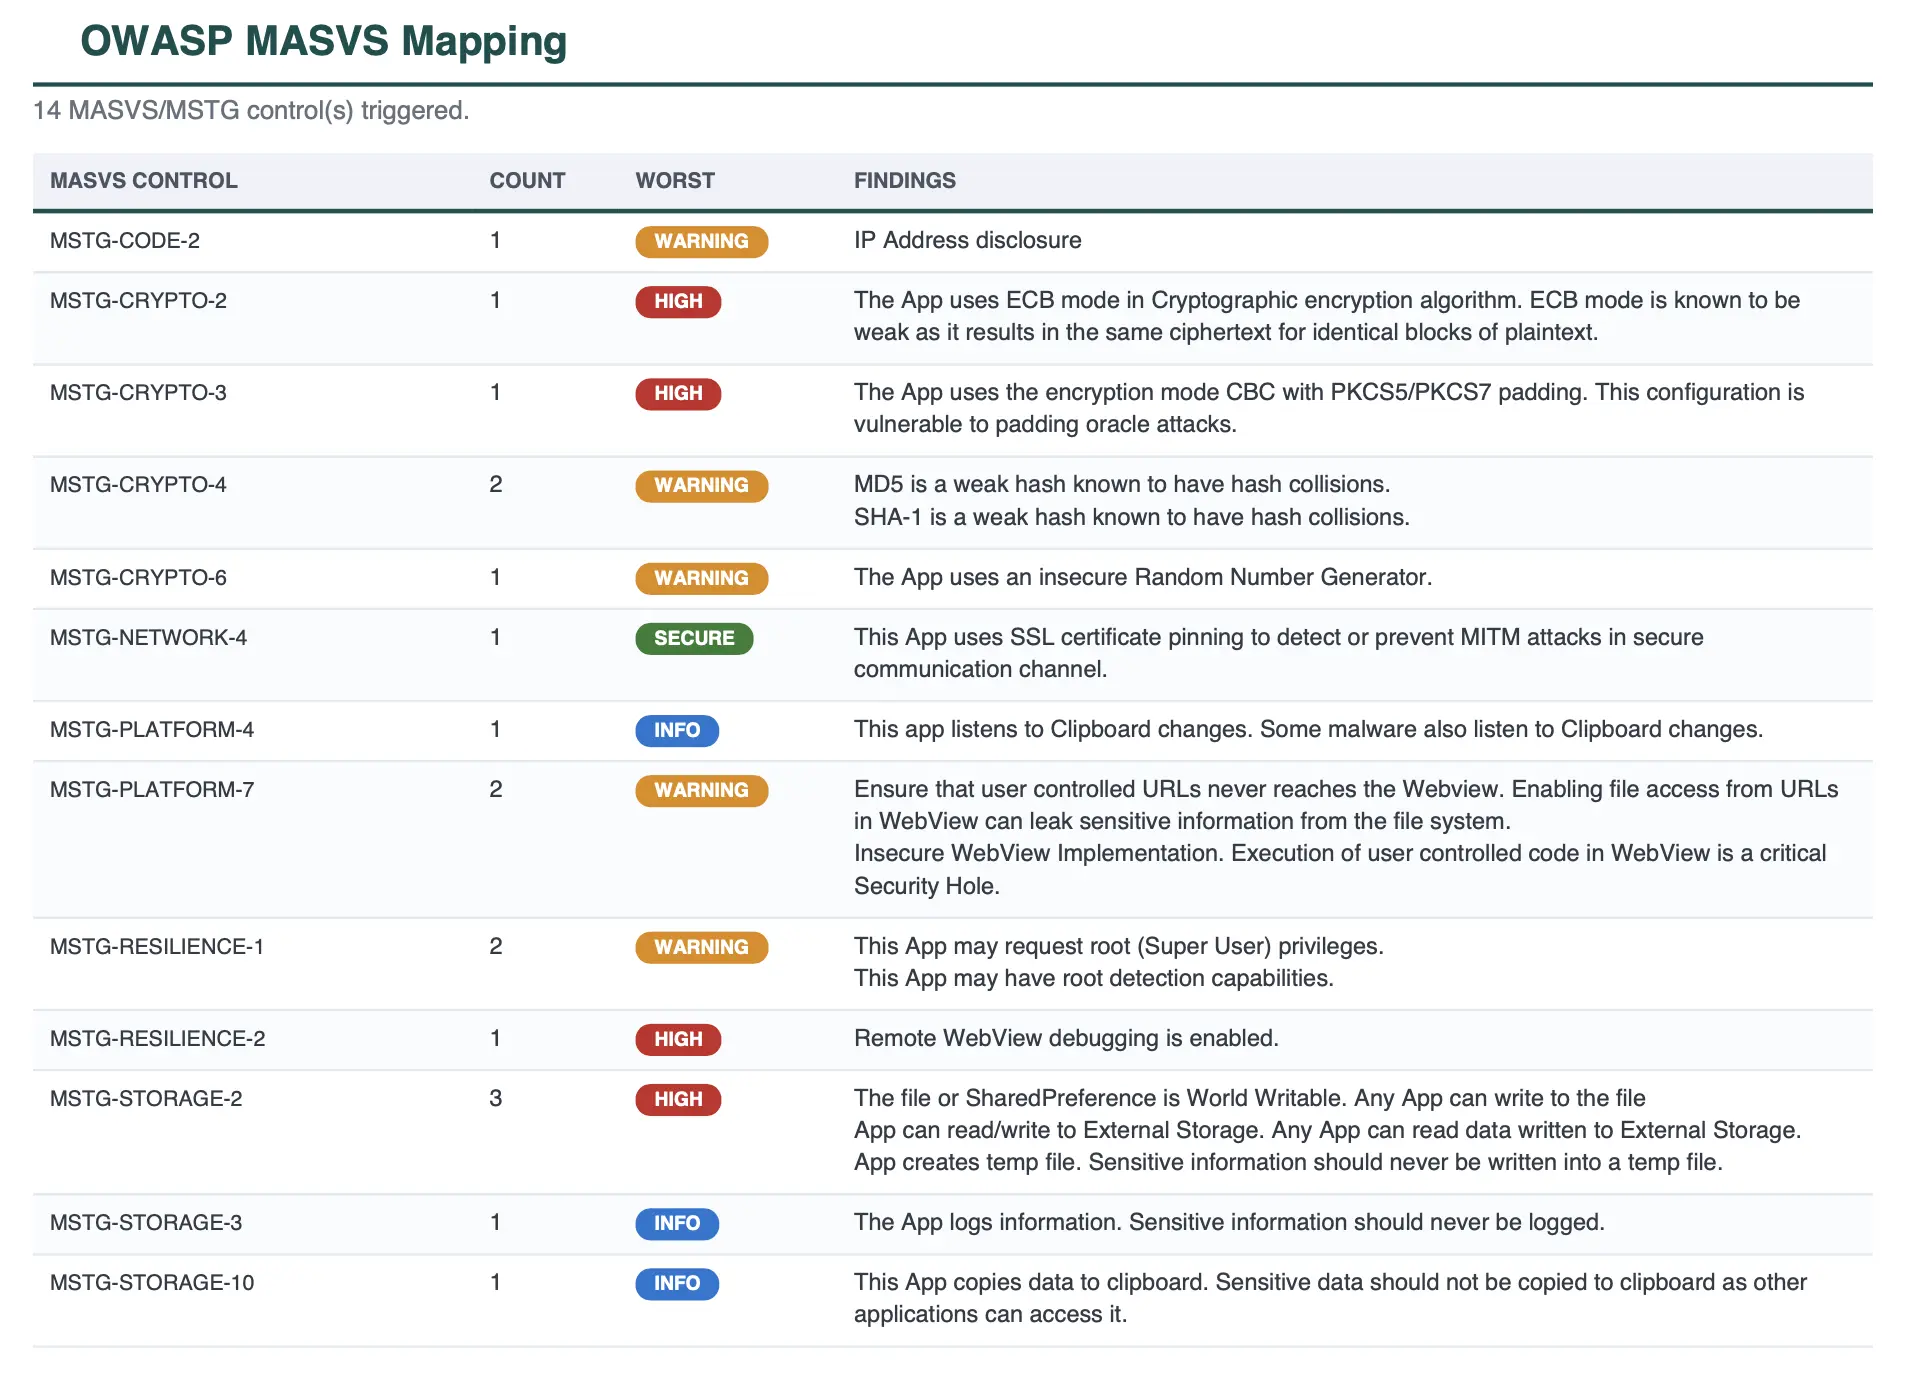Click the WORST column header

tap(675, 181)
